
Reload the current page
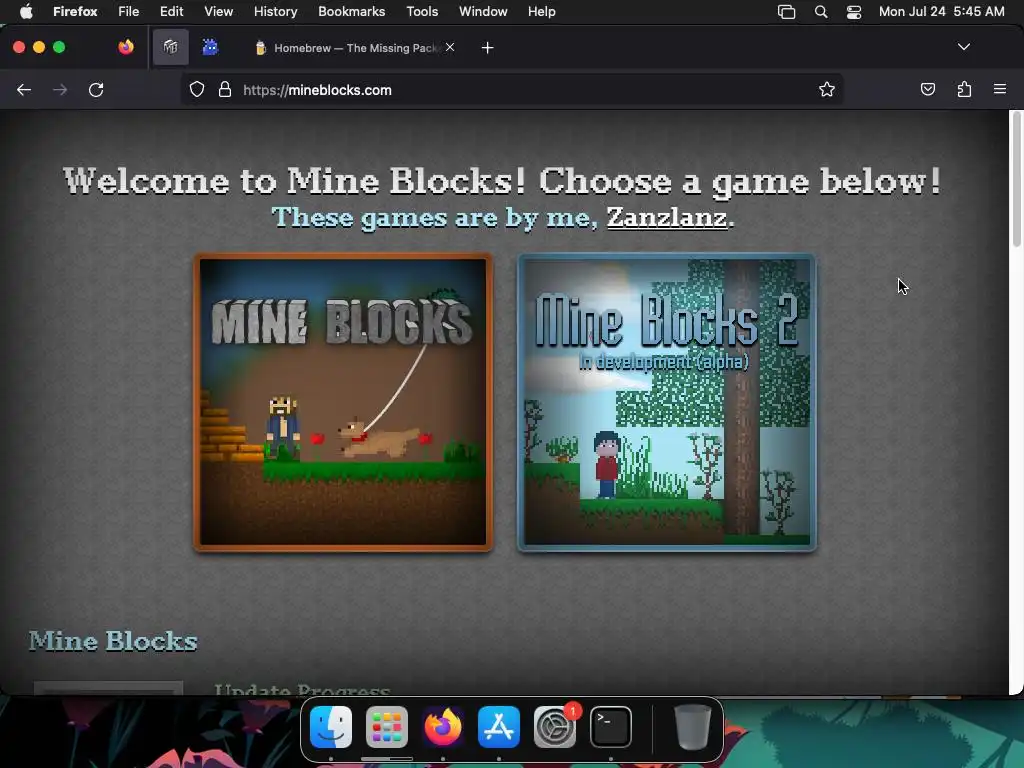[96, 90]
